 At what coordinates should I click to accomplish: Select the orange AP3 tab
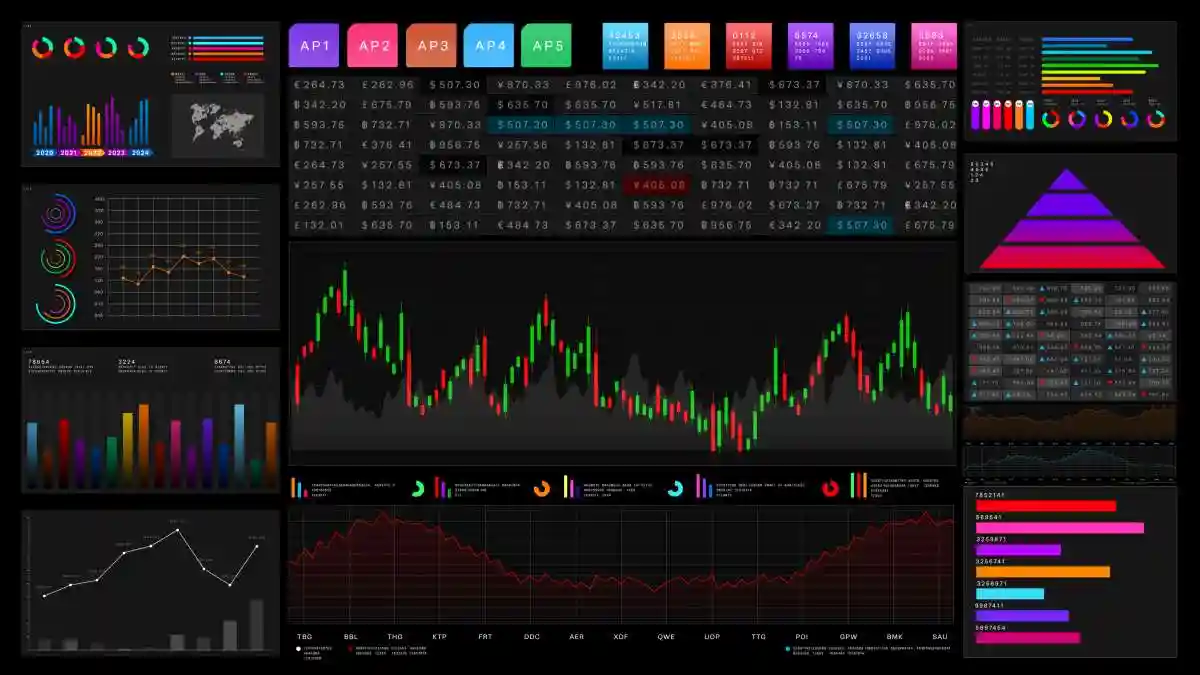431,45
